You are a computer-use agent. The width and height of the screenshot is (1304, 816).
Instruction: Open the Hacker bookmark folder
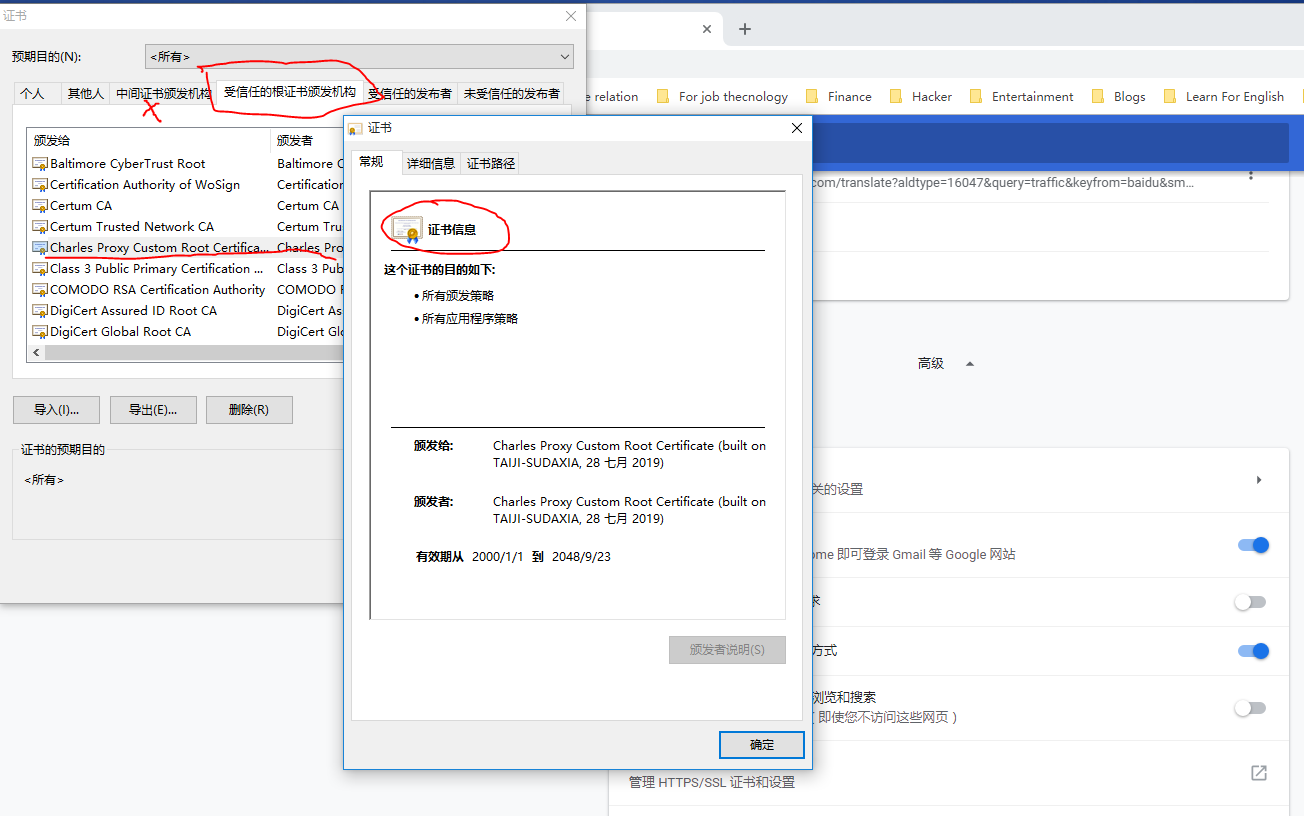pyautogui.click(x=920, y=97)
